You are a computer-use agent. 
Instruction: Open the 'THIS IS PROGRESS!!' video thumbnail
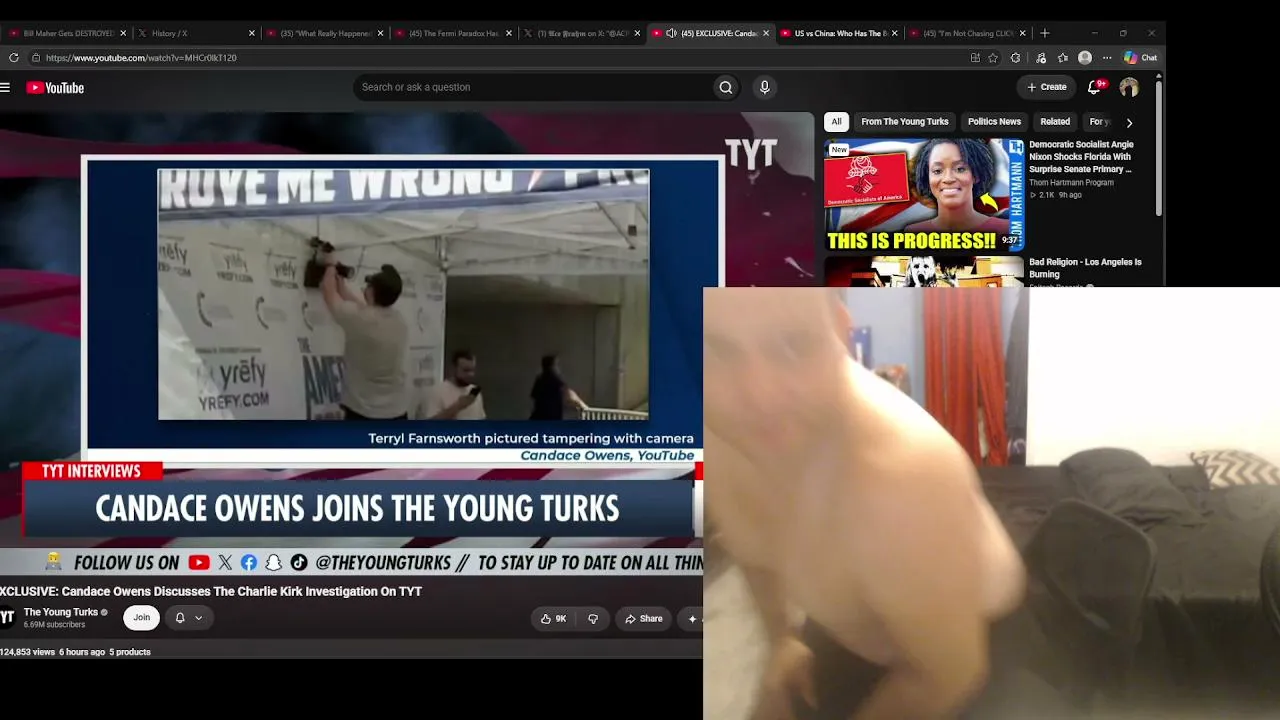click(924, 195)
